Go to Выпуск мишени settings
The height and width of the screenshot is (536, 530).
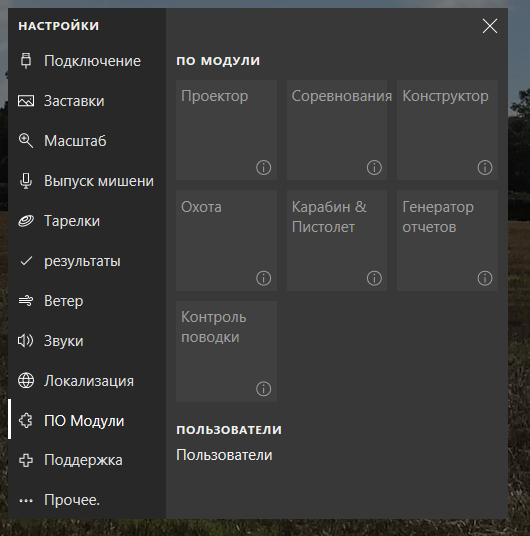click(x=87, y=181)
